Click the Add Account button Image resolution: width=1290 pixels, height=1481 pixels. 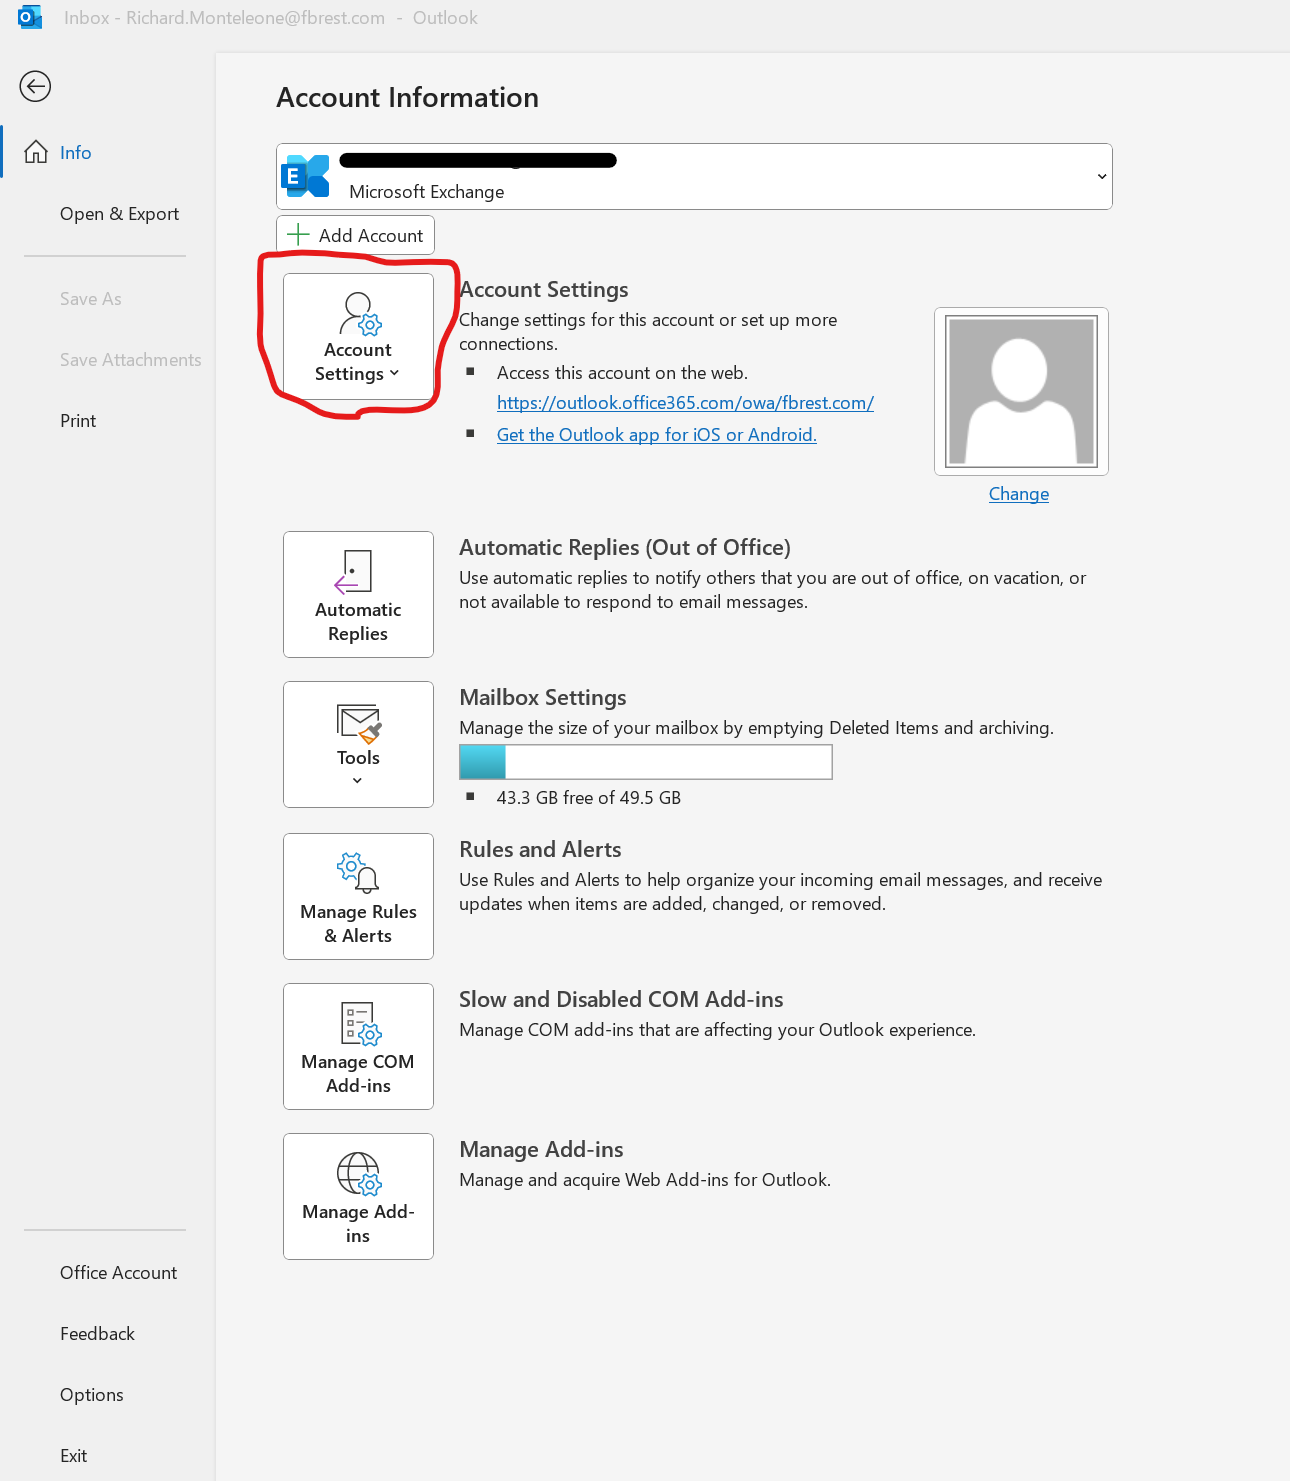pyautogui.click(x=355, y=235)
